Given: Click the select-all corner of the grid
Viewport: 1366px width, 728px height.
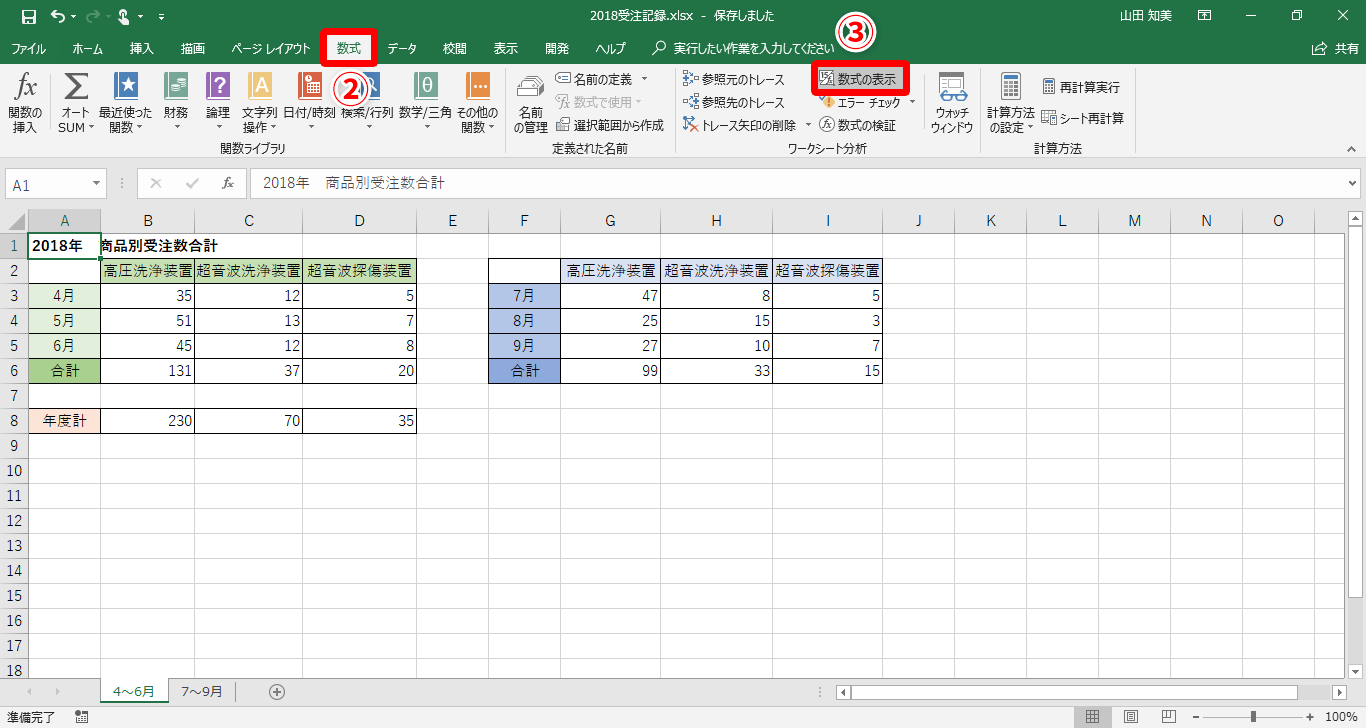Looking at the screenshot, I should pyautogui.click(x=17, y=221).
